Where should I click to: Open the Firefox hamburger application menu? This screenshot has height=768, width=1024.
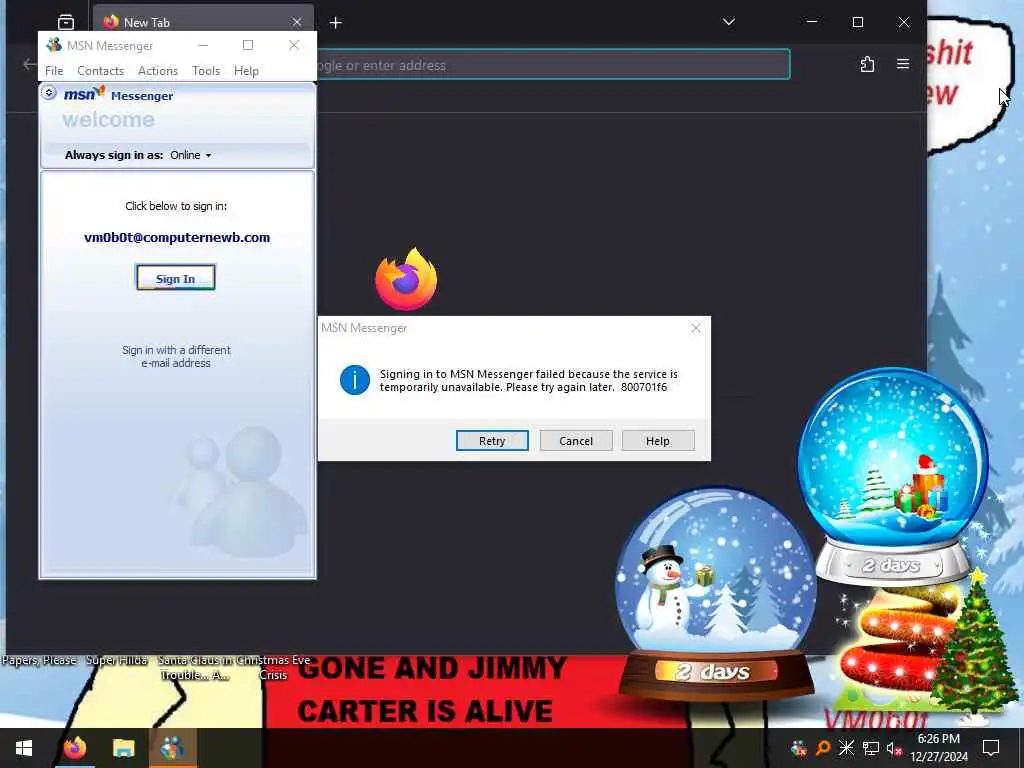(x=903, y=64)
